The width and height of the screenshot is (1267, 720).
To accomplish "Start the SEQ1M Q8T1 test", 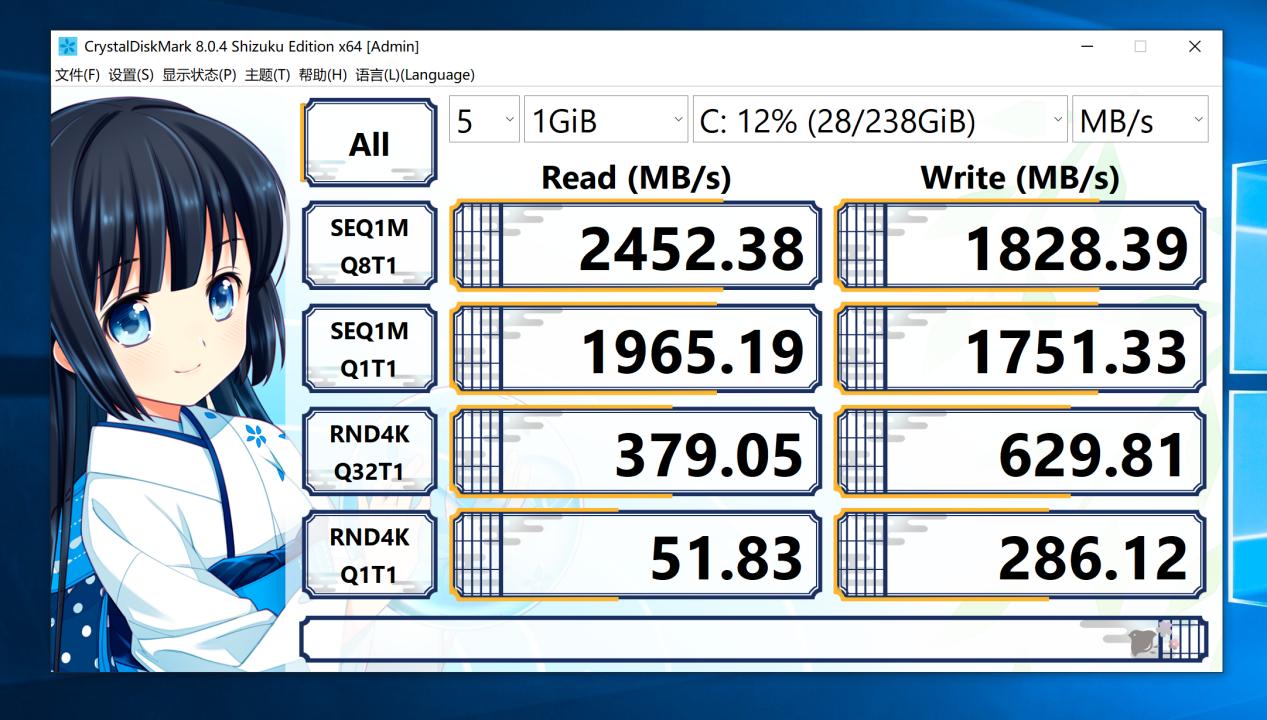I will [369, 243].
